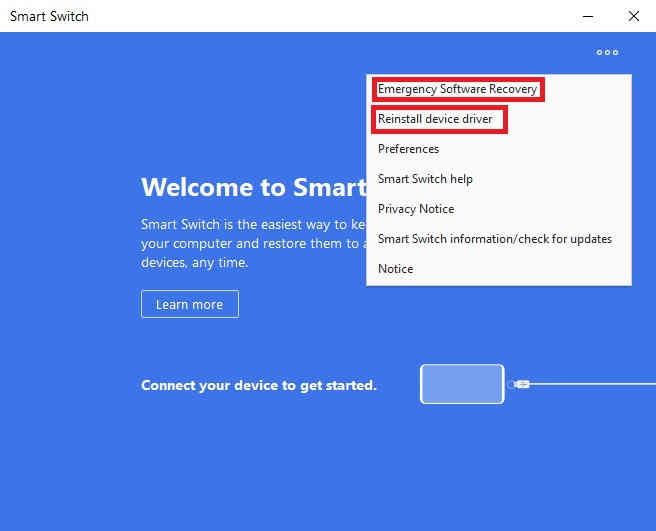Minimize the Smart Switch window
The image size is (656, 531).
click(x=588, y=16)
